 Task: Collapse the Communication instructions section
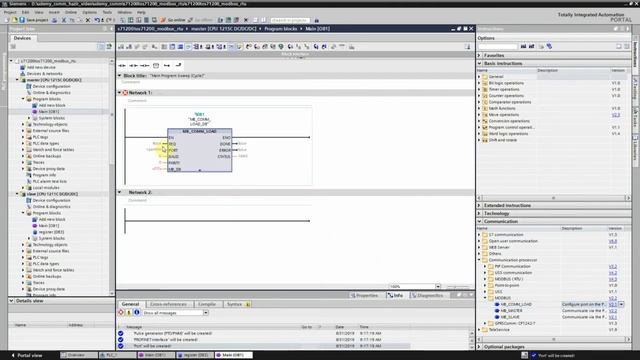[480, 221]
